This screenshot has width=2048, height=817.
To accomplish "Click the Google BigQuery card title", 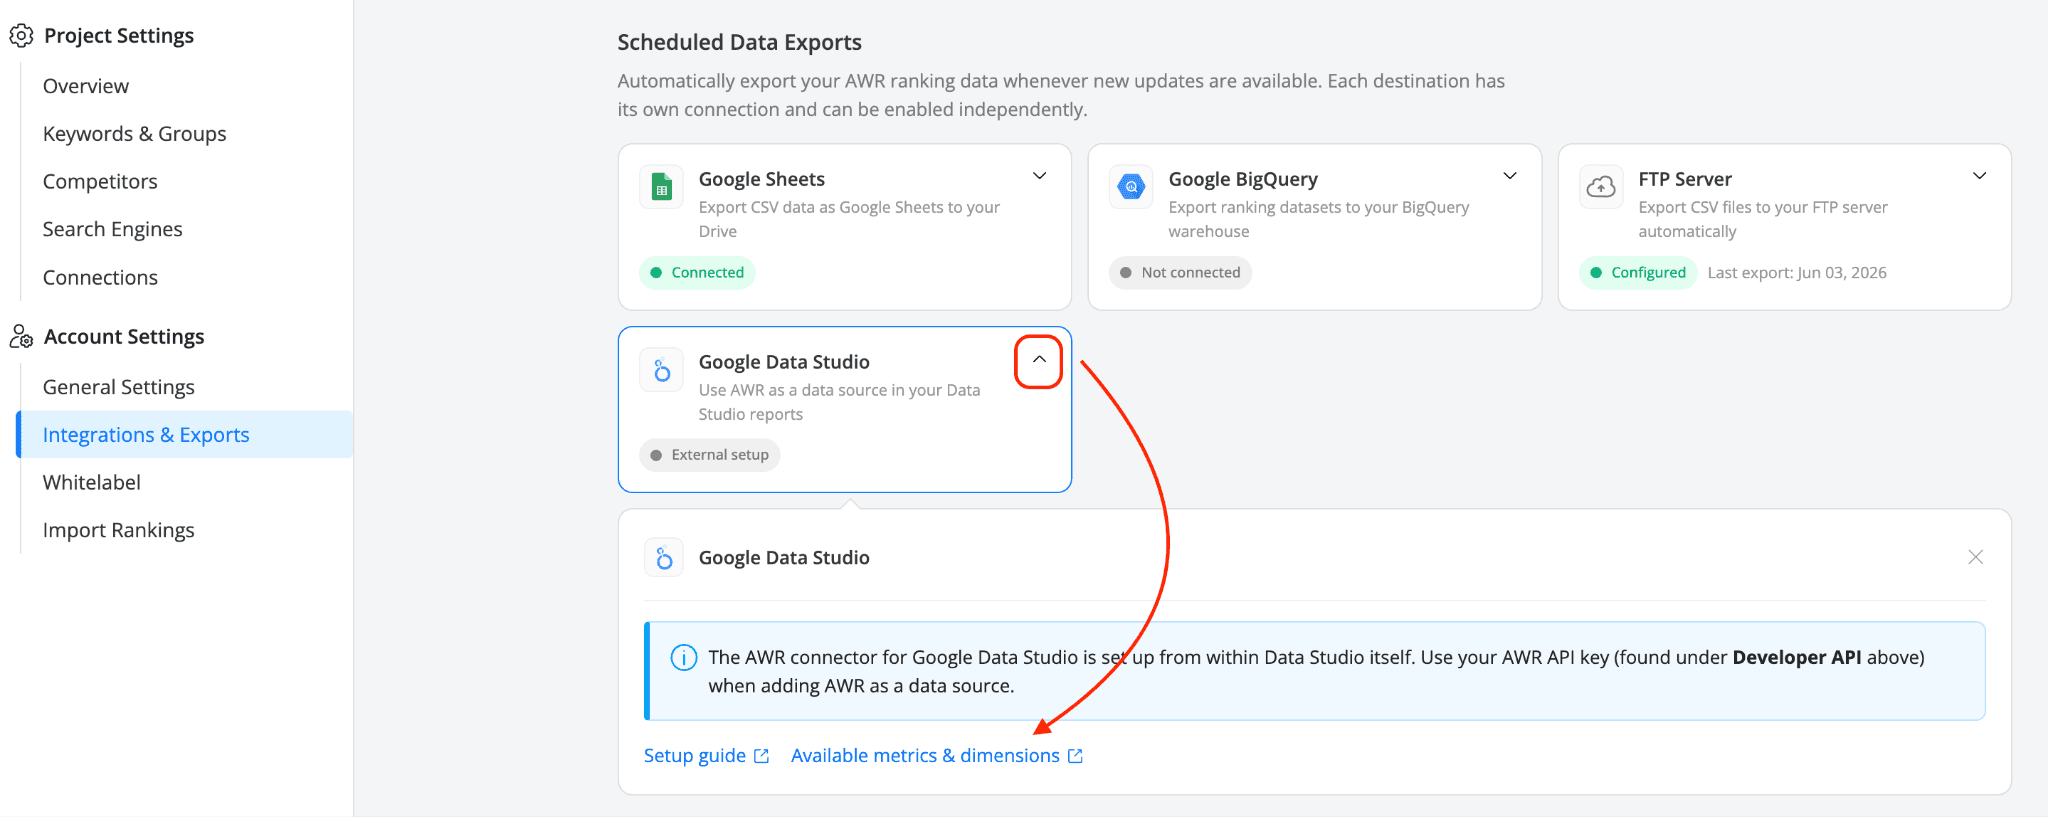I will coord(1243,179).
